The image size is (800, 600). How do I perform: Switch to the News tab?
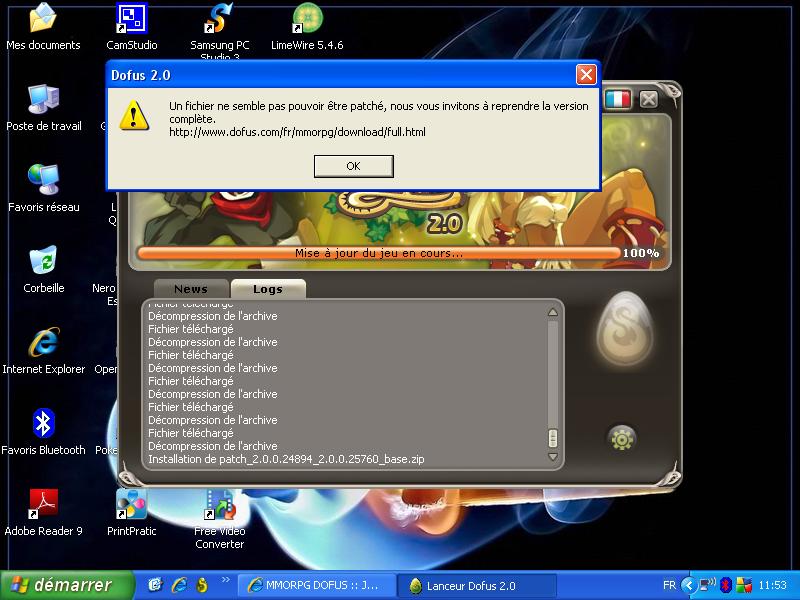[191, 289]
